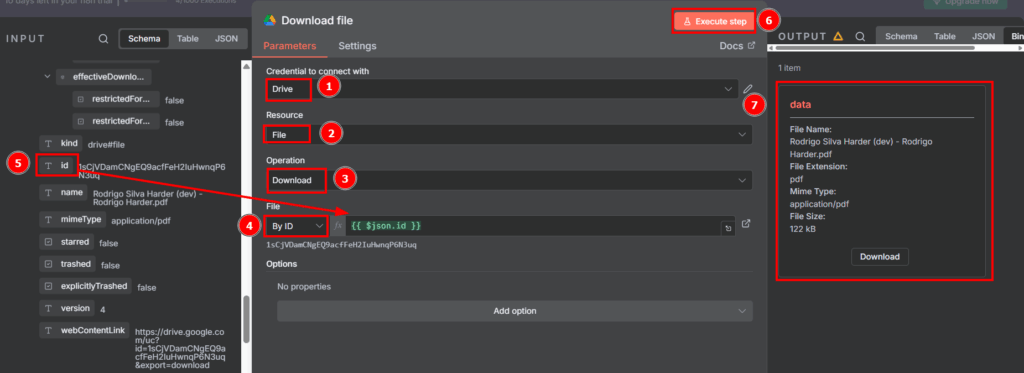
Task: Click the Download button in data card
Action: [x=880, y=257]
